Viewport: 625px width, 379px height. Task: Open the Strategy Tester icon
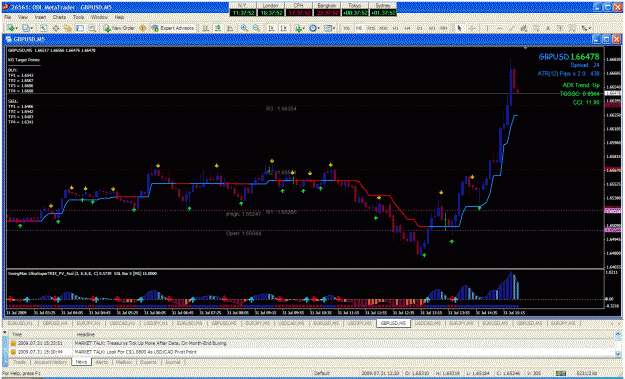click(x=92, y=28)
